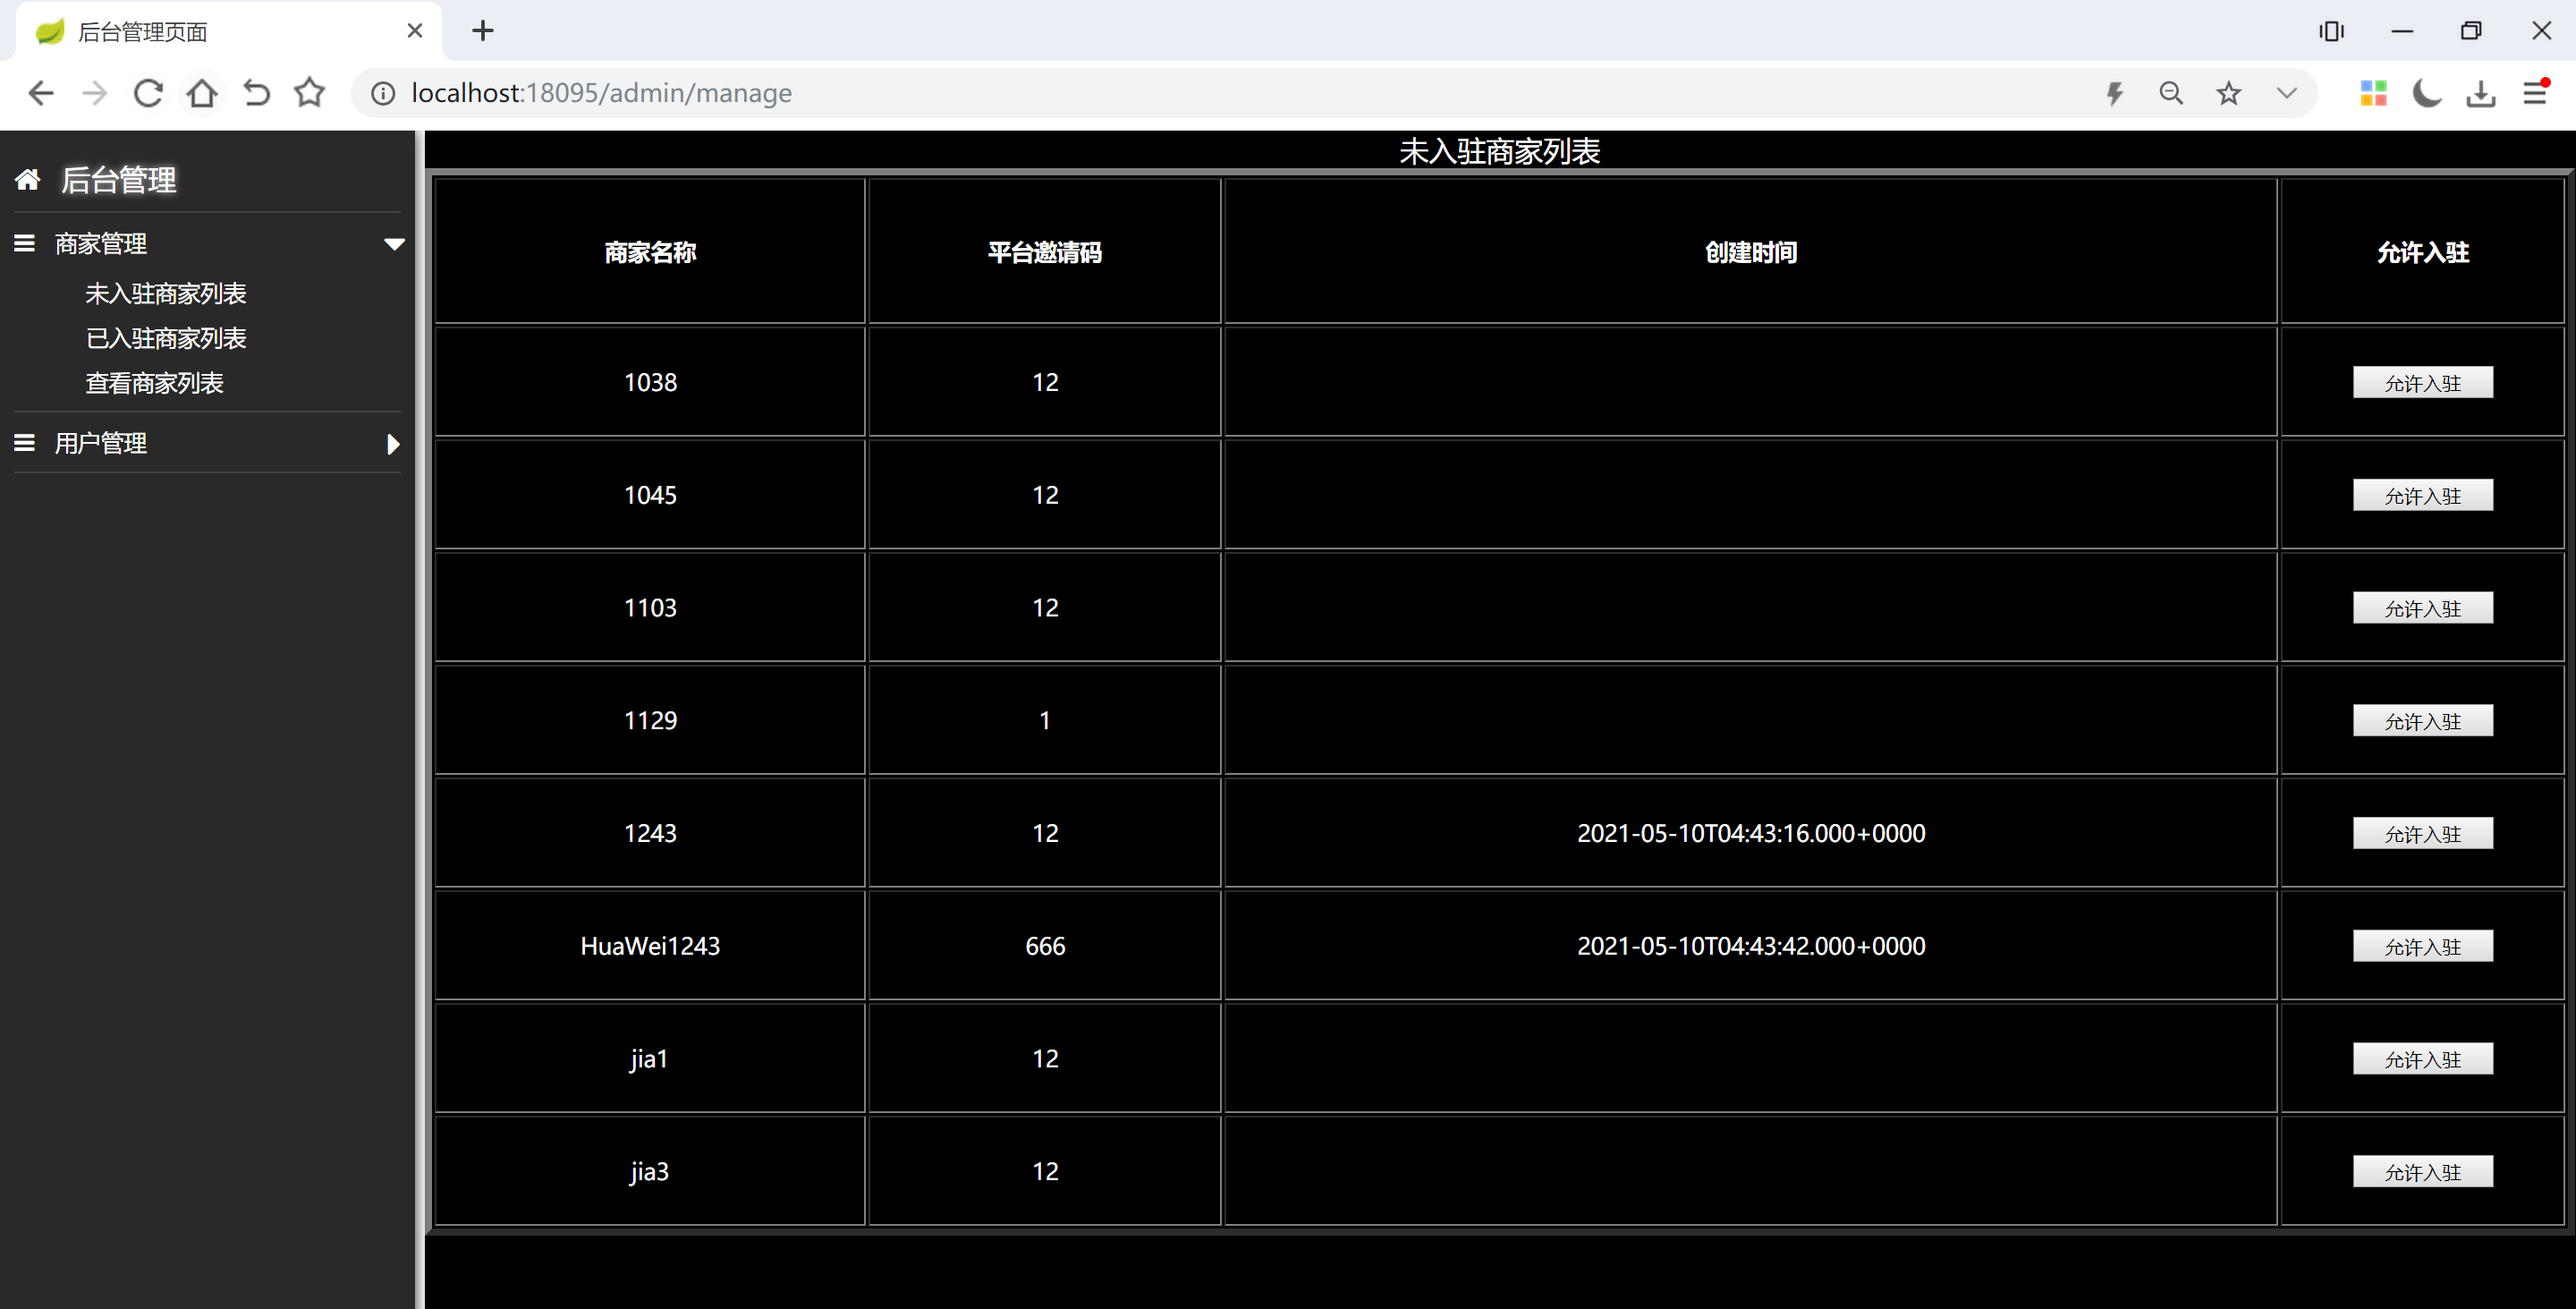2576x1309 pixels.
Task: Click the hamburger icon beside 商家管理
Action: (25, 243)
